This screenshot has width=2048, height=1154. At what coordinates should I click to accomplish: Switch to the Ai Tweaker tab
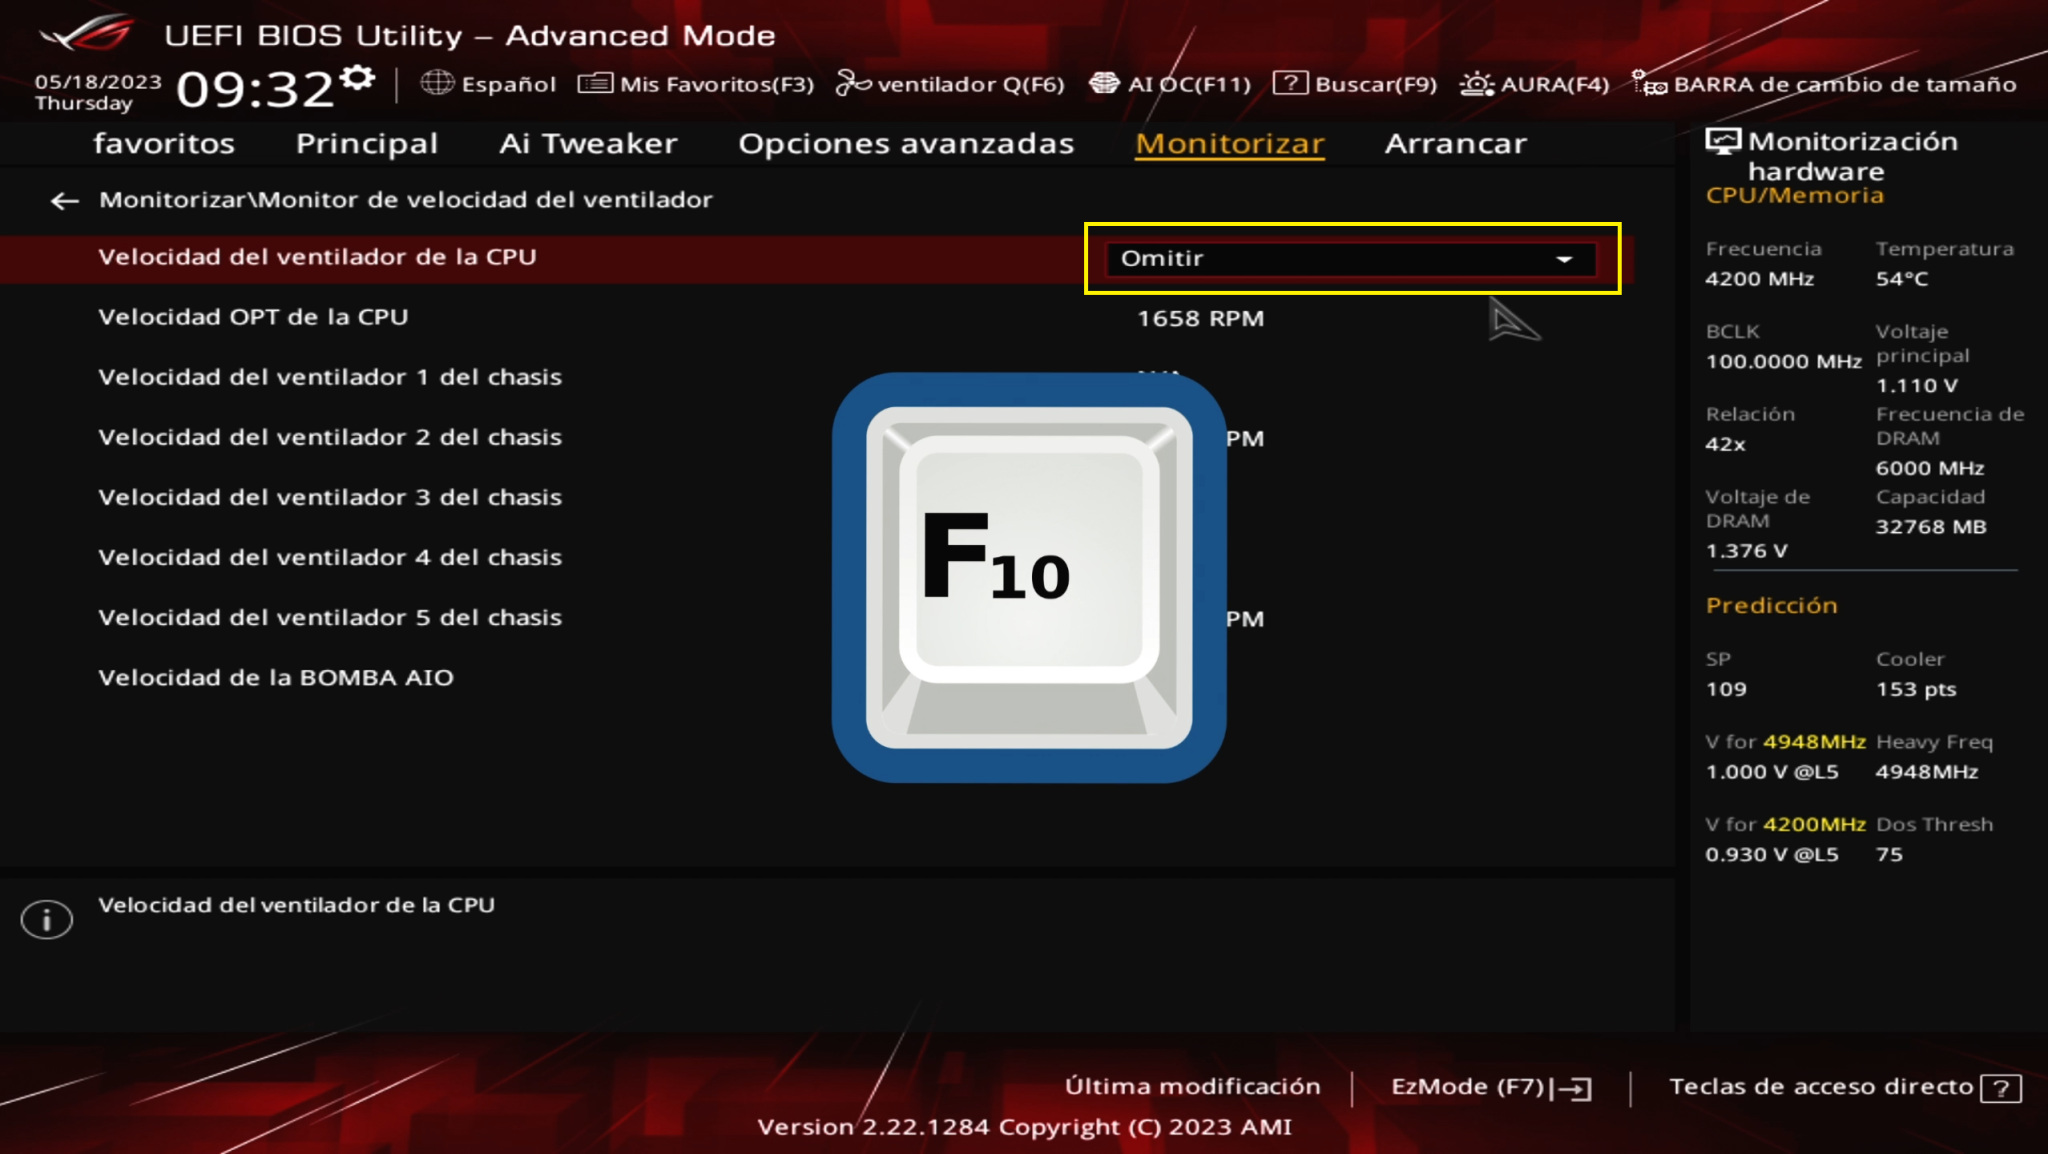(588, 143)
